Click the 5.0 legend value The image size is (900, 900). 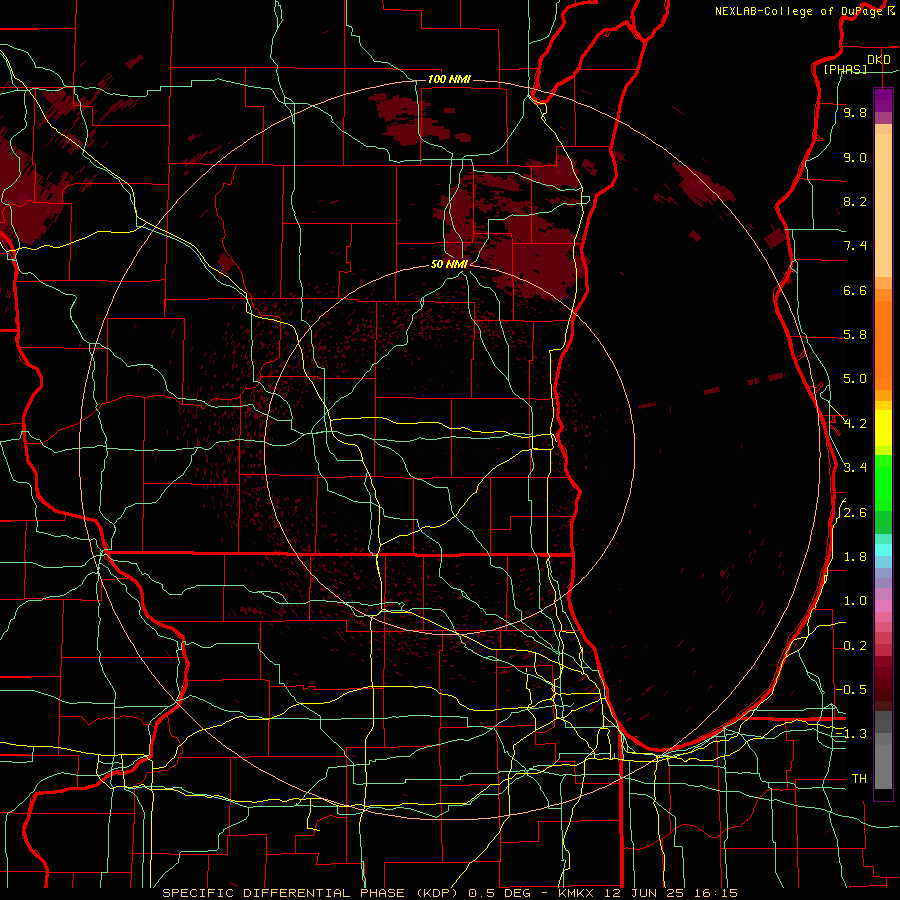pyautogui.click(x=855, y=379)
